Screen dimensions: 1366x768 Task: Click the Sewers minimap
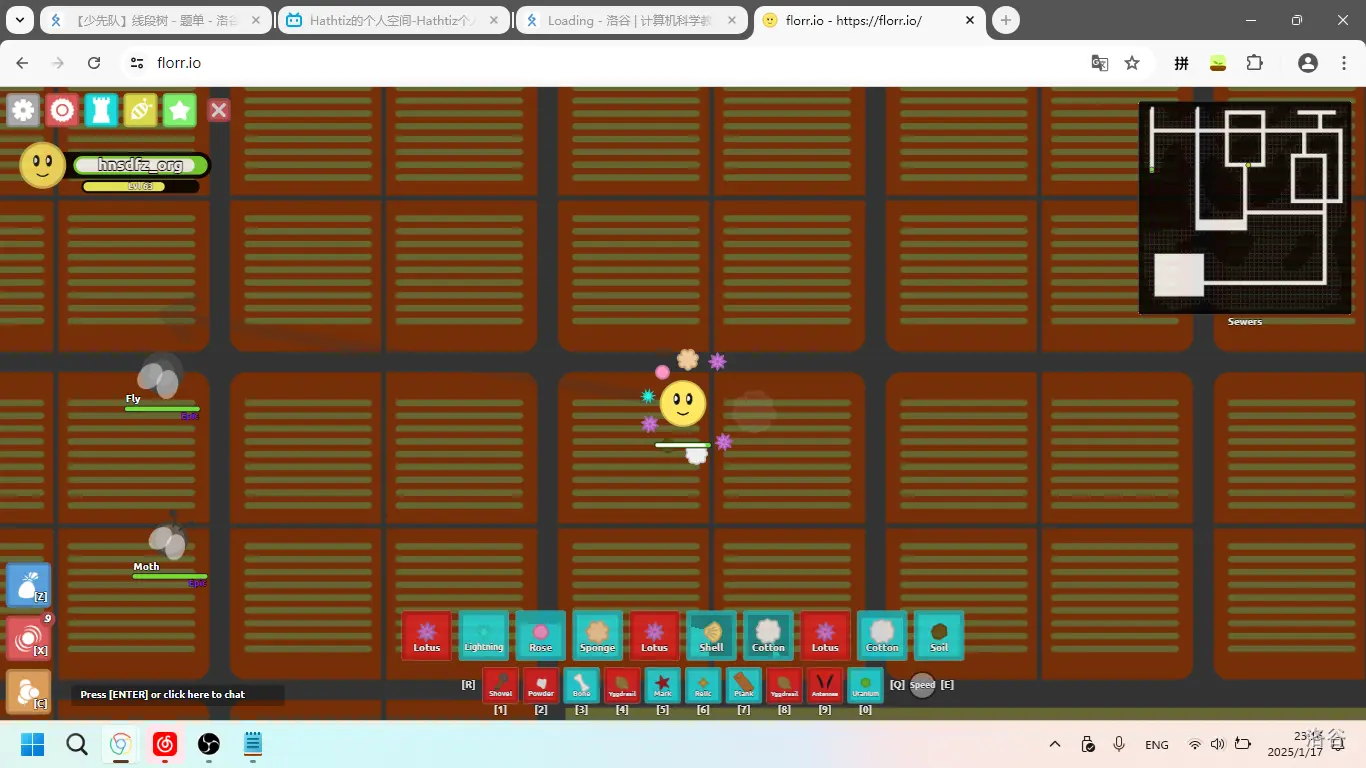click(1244, 208)
